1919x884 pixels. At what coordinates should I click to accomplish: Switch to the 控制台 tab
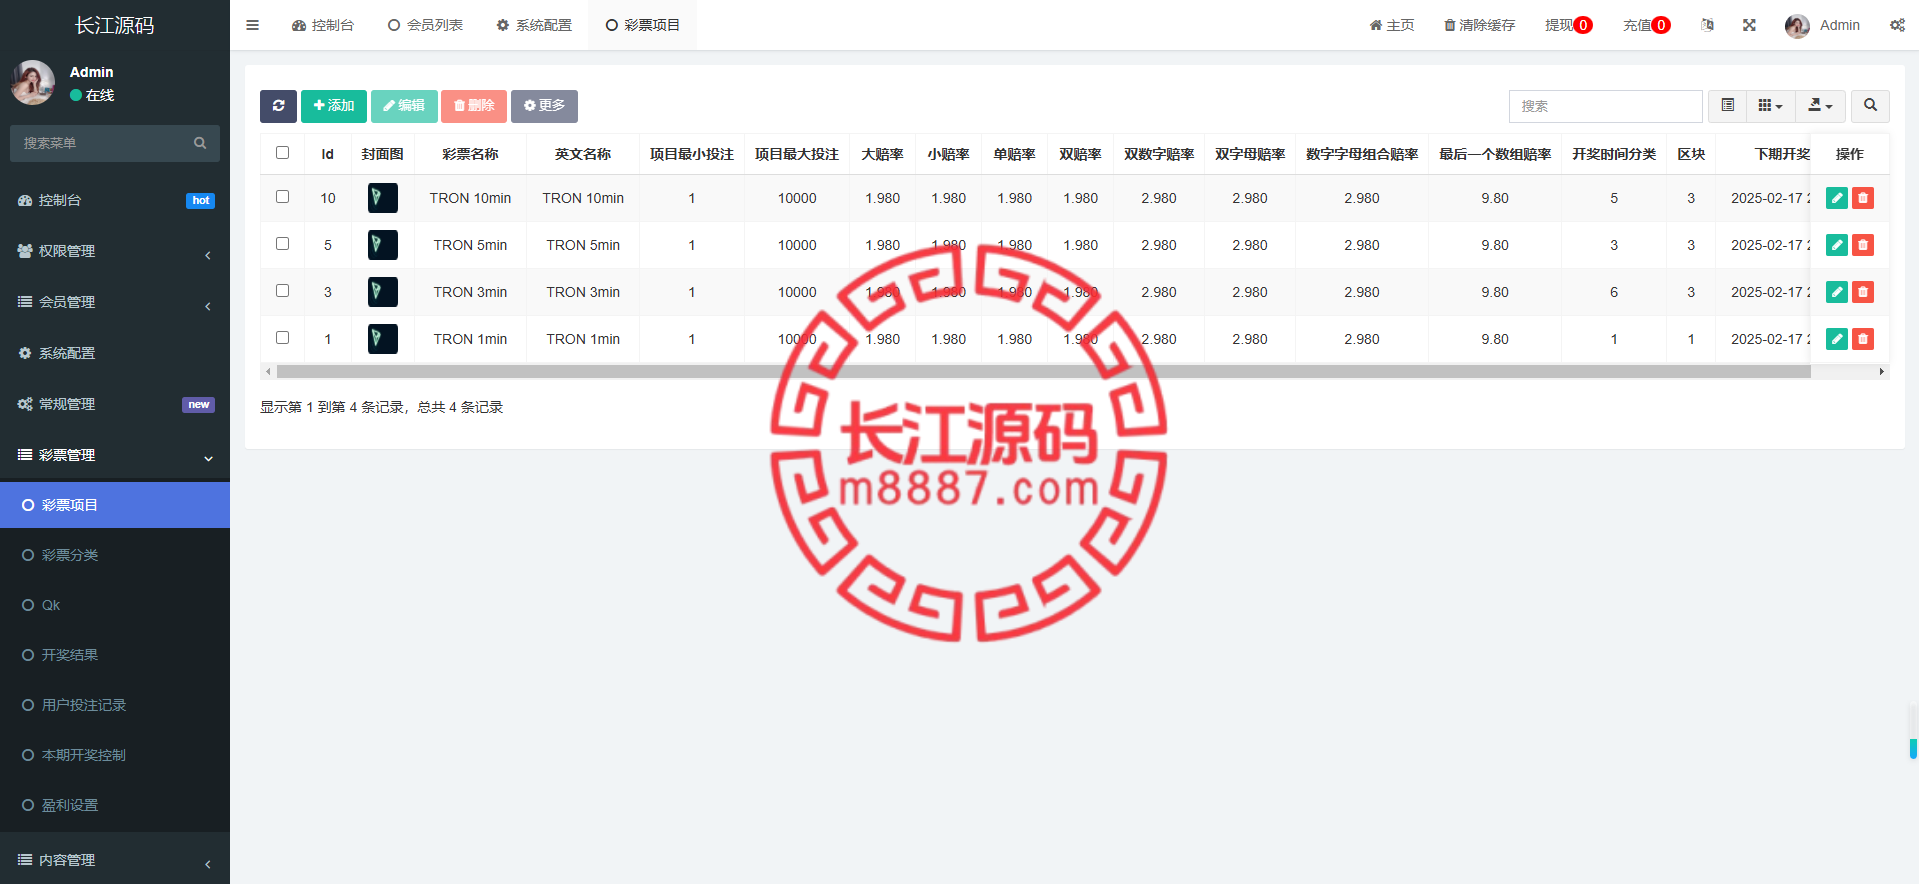(x=323, y=25)
